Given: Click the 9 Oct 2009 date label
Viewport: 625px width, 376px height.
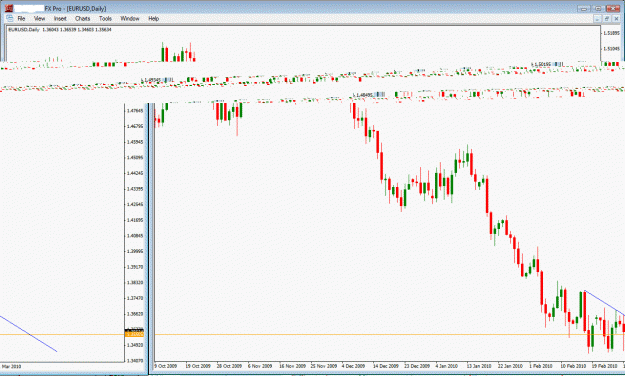Looking at the screenshot, I should click(165, 366).
